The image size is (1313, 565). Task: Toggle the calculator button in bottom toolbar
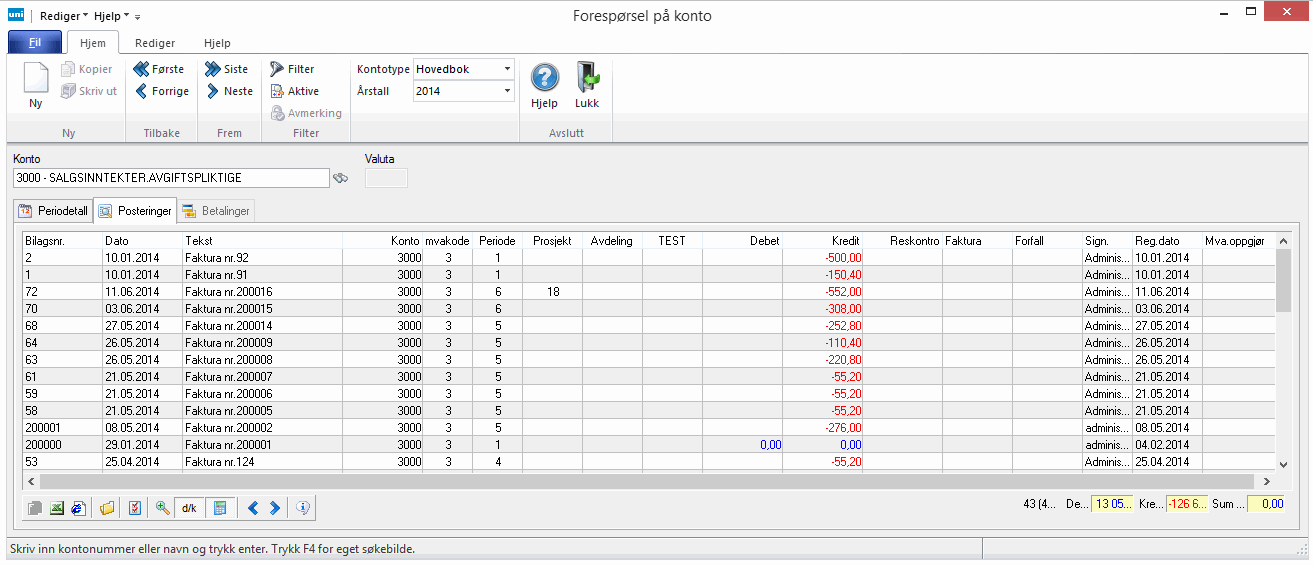pyautogui.click(x=220, y=508)
